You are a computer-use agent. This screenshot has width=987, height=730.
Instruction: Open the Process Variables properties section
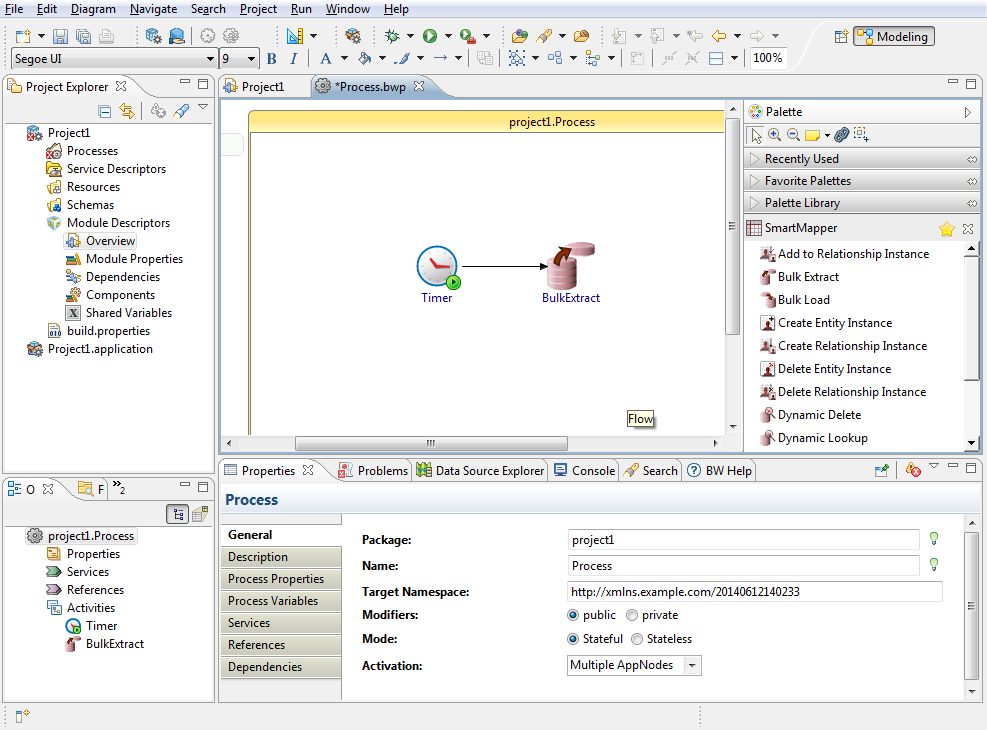tap(273, 601)
